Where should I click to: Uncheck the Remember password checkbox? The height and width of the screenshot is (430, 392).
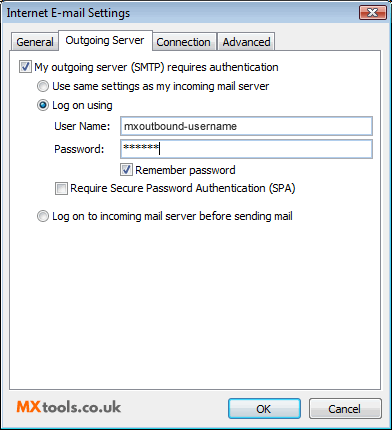126,170
